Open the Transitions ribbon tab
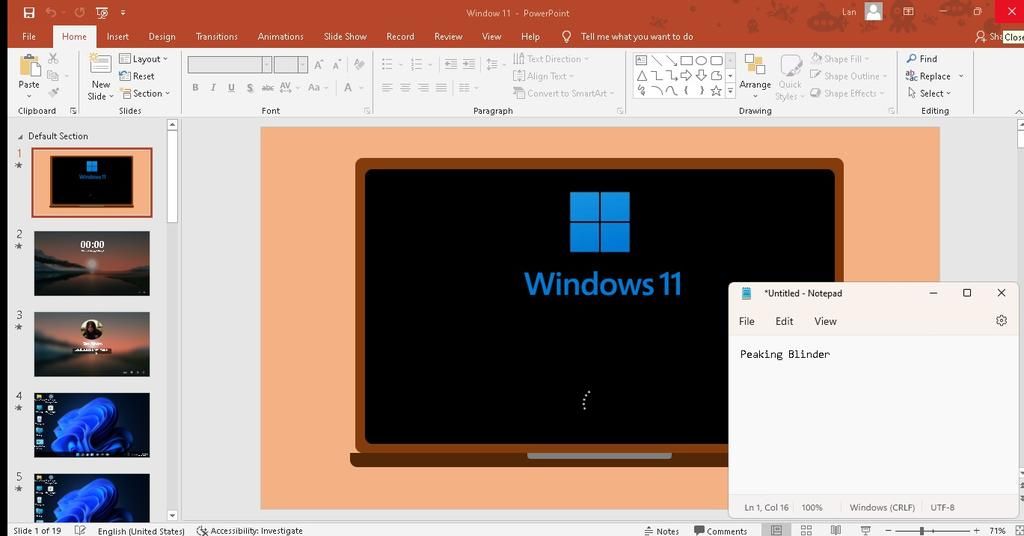1024x536 pixels. click(x=216, y=37)
